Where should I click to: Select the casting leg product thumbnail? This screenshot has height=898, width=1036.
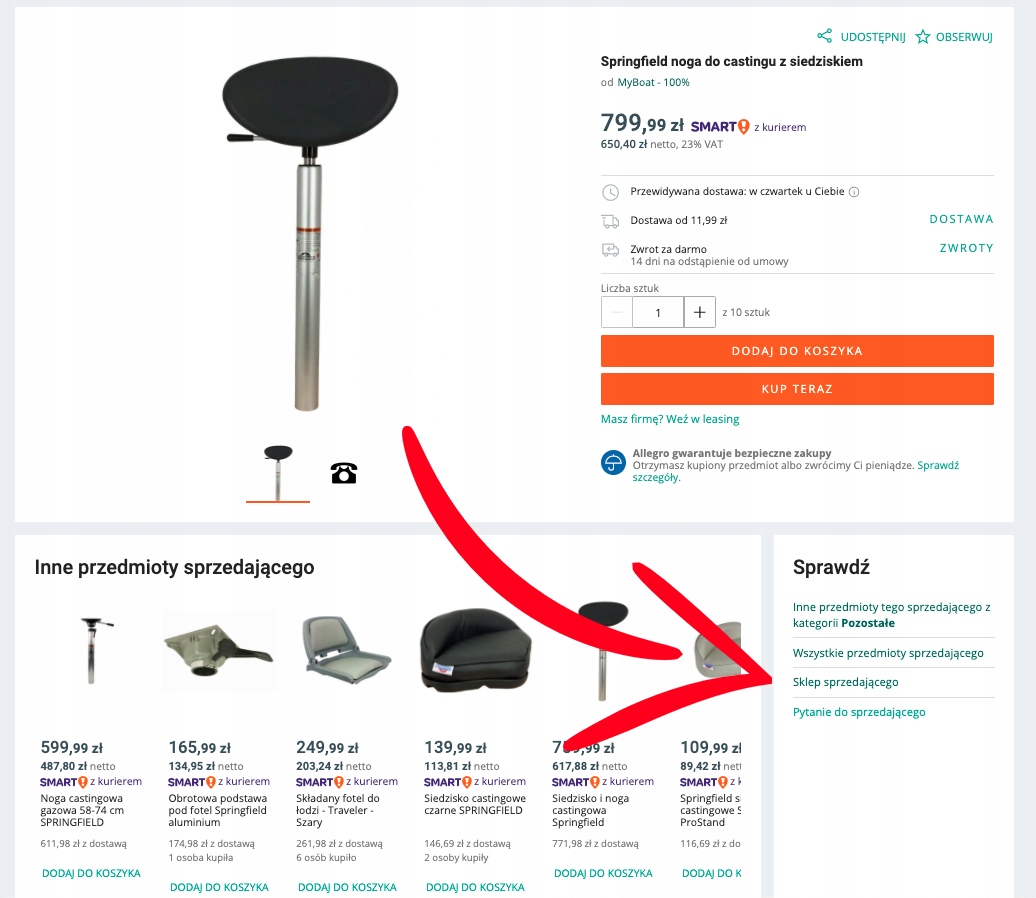click(x=278, y=472)
